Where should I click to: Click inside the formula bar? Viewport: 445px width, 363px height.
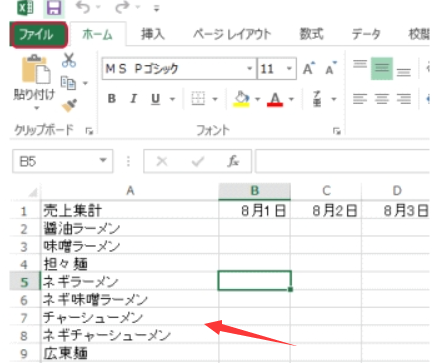point(342,161)
